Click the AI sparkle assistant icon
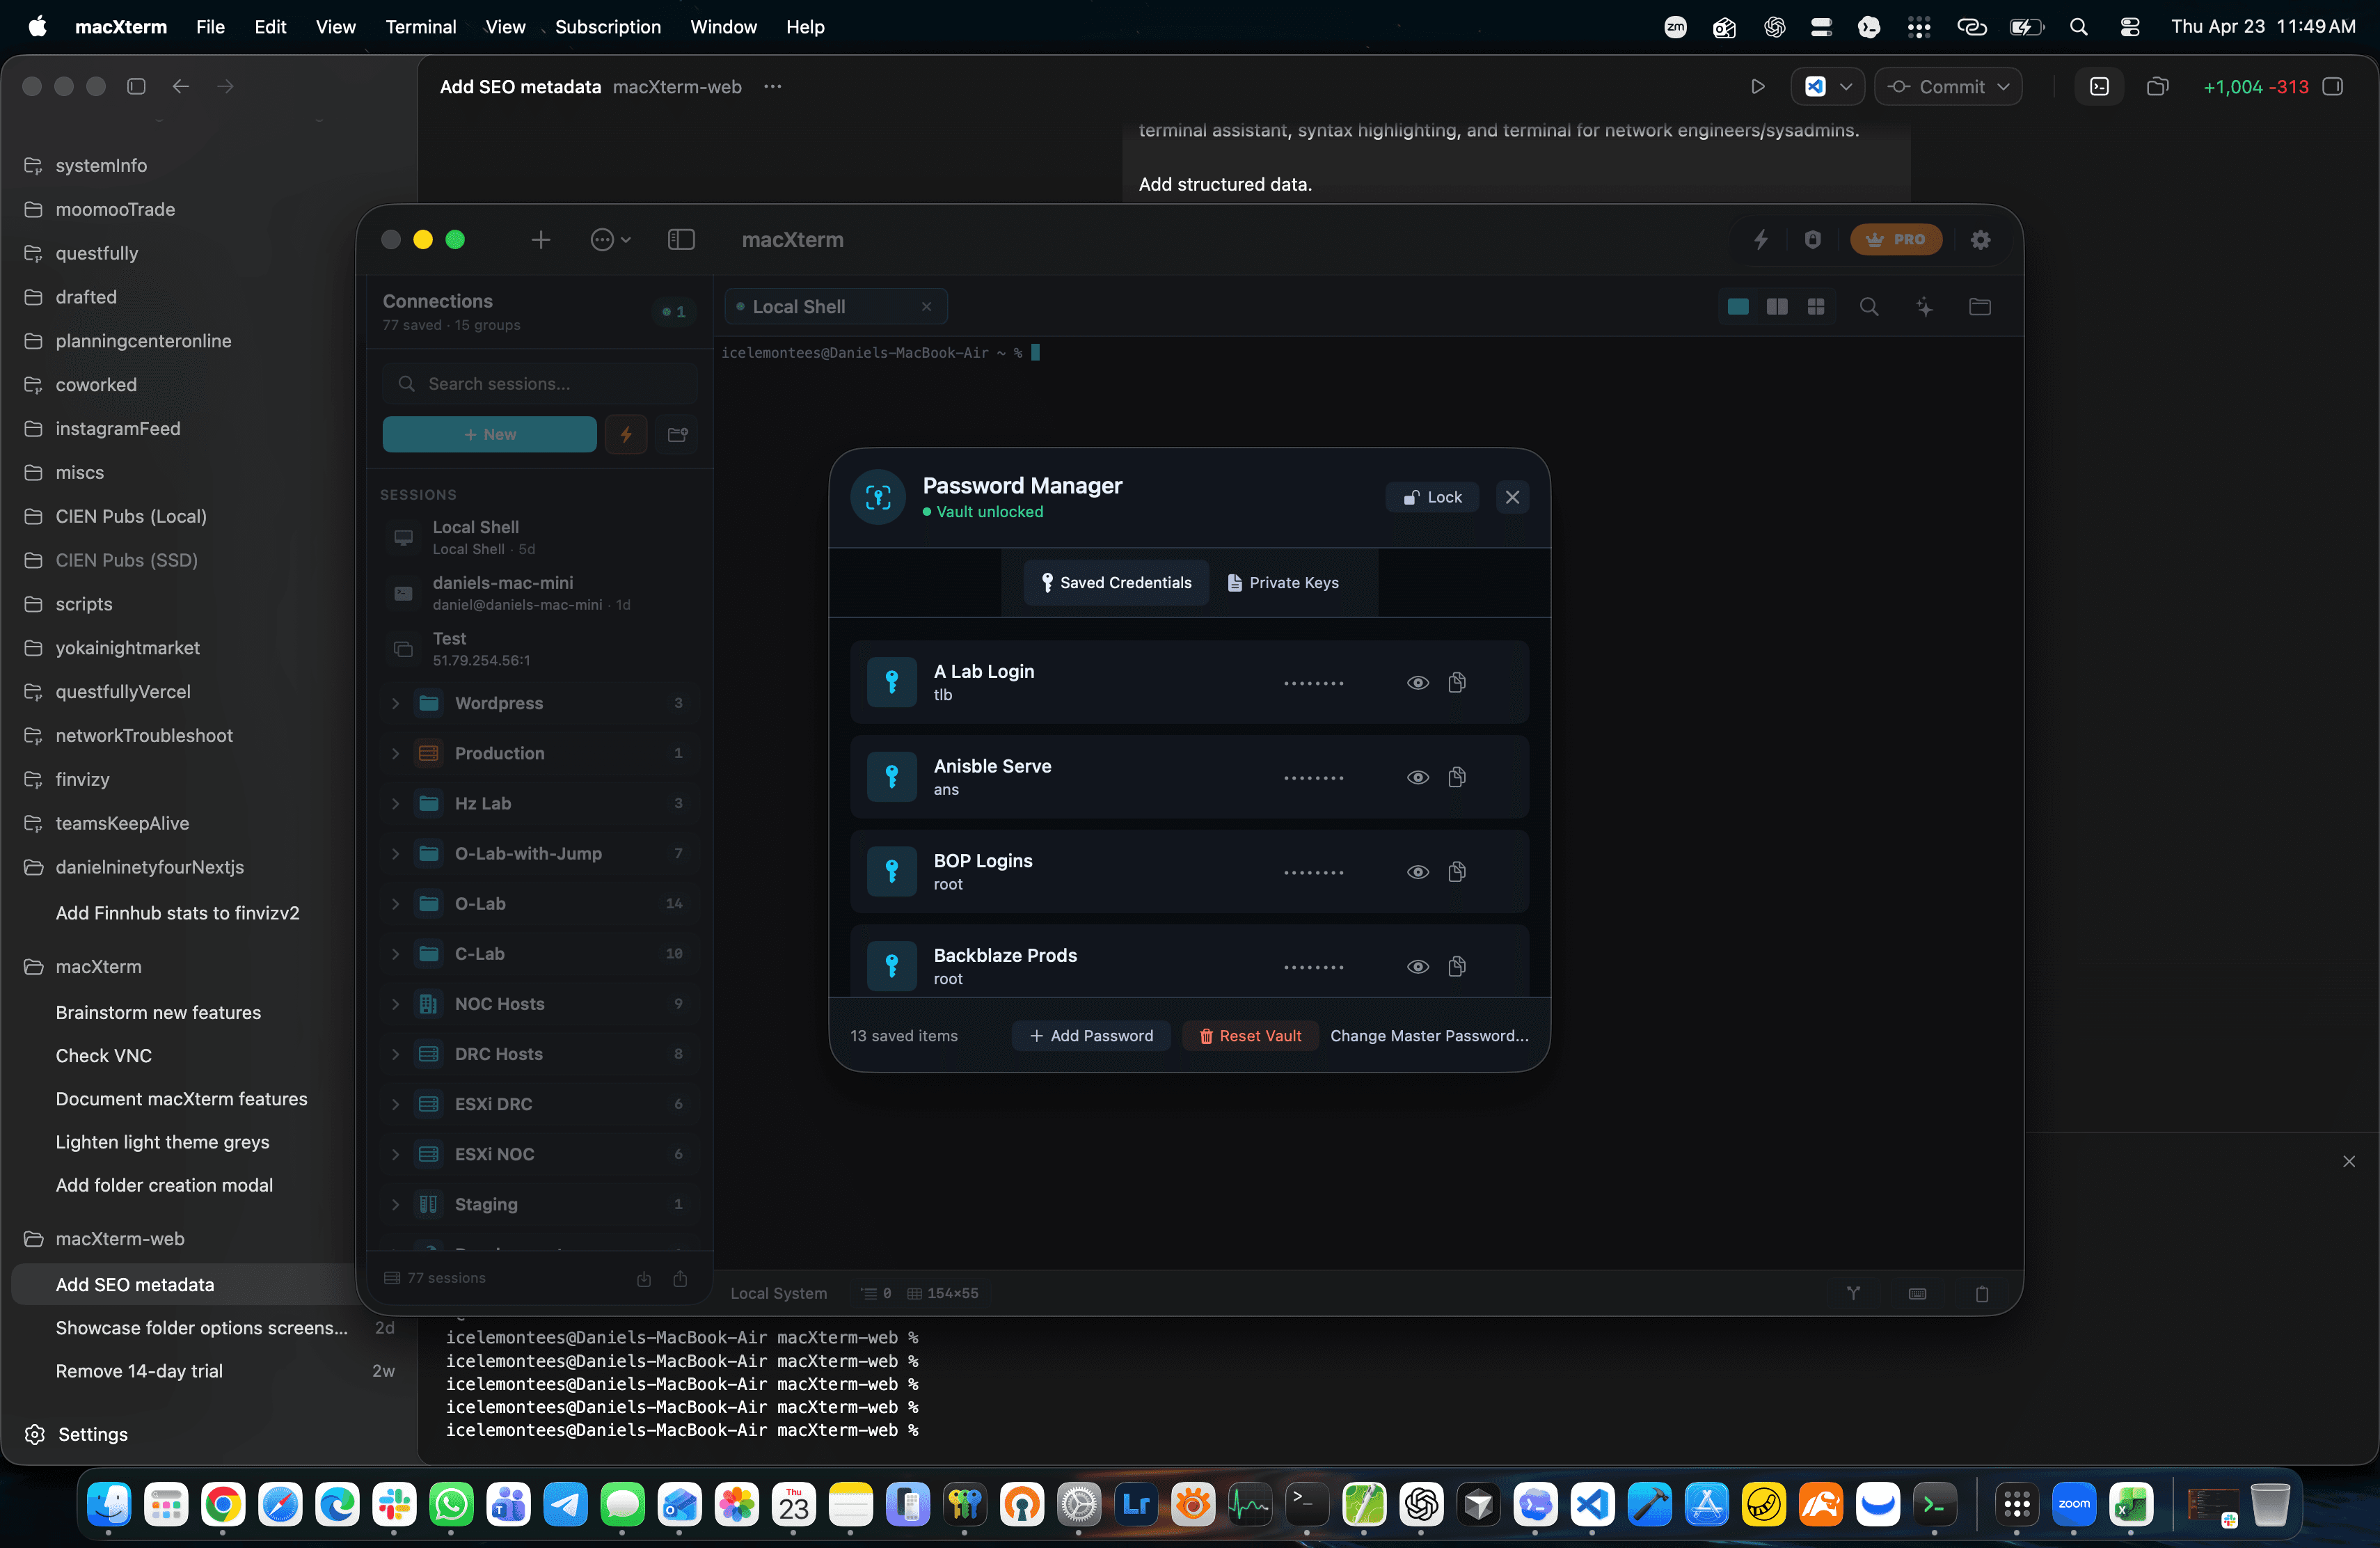 1924,307
